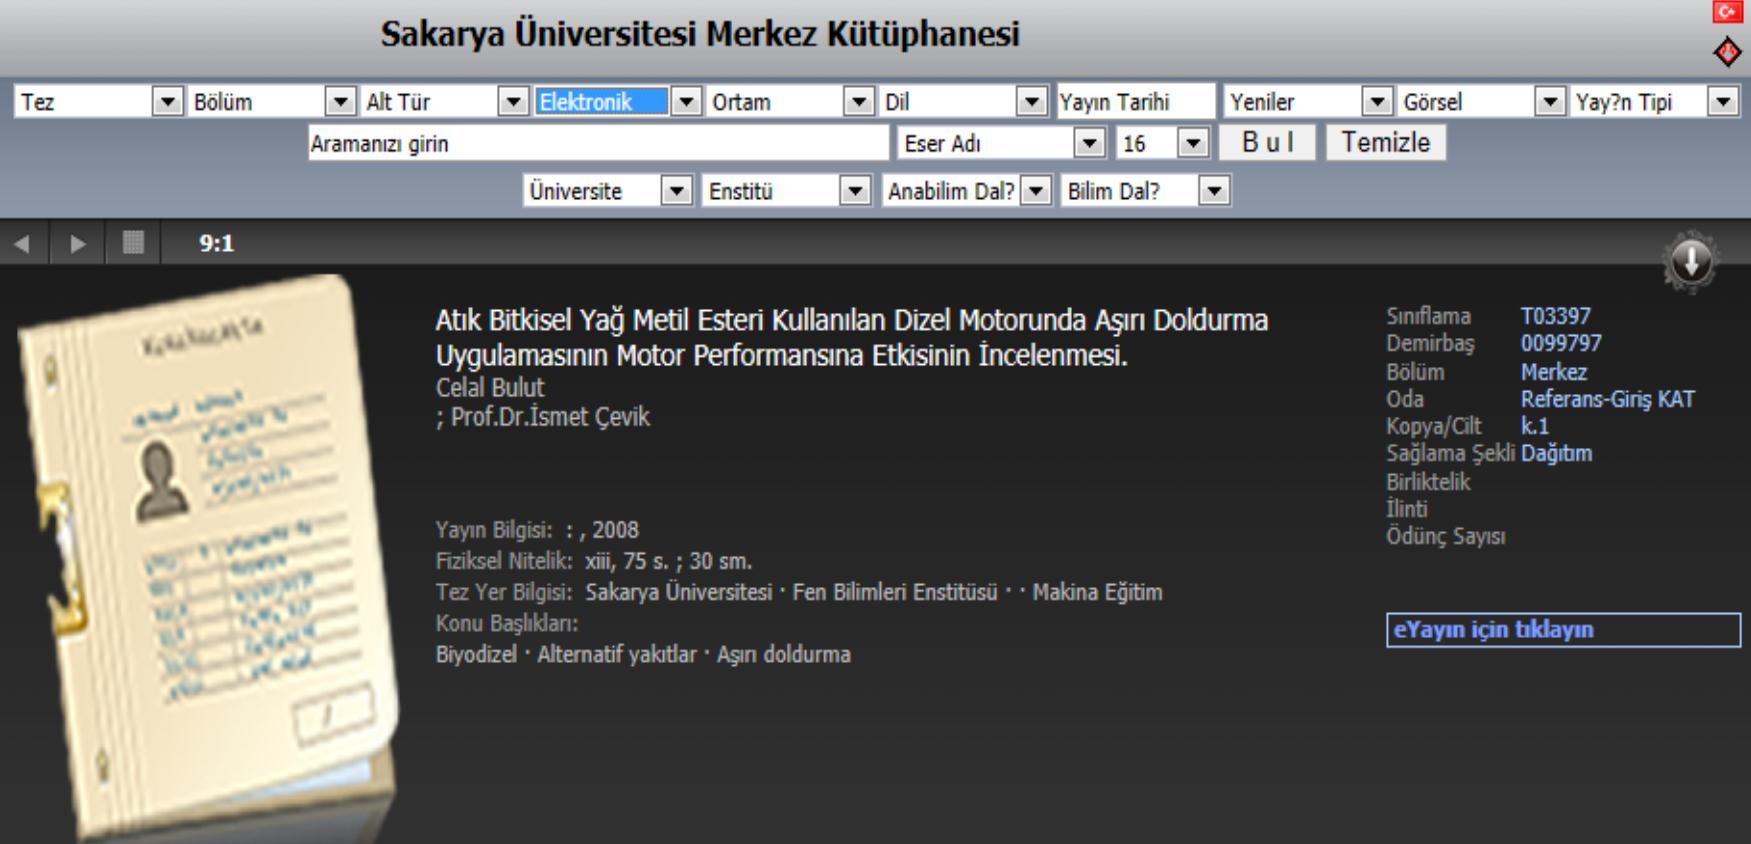Click eYayın için tıklayın link
Image resolution: width=1751 pixels, height=844 pixels.
click(x=1563, y=630)
